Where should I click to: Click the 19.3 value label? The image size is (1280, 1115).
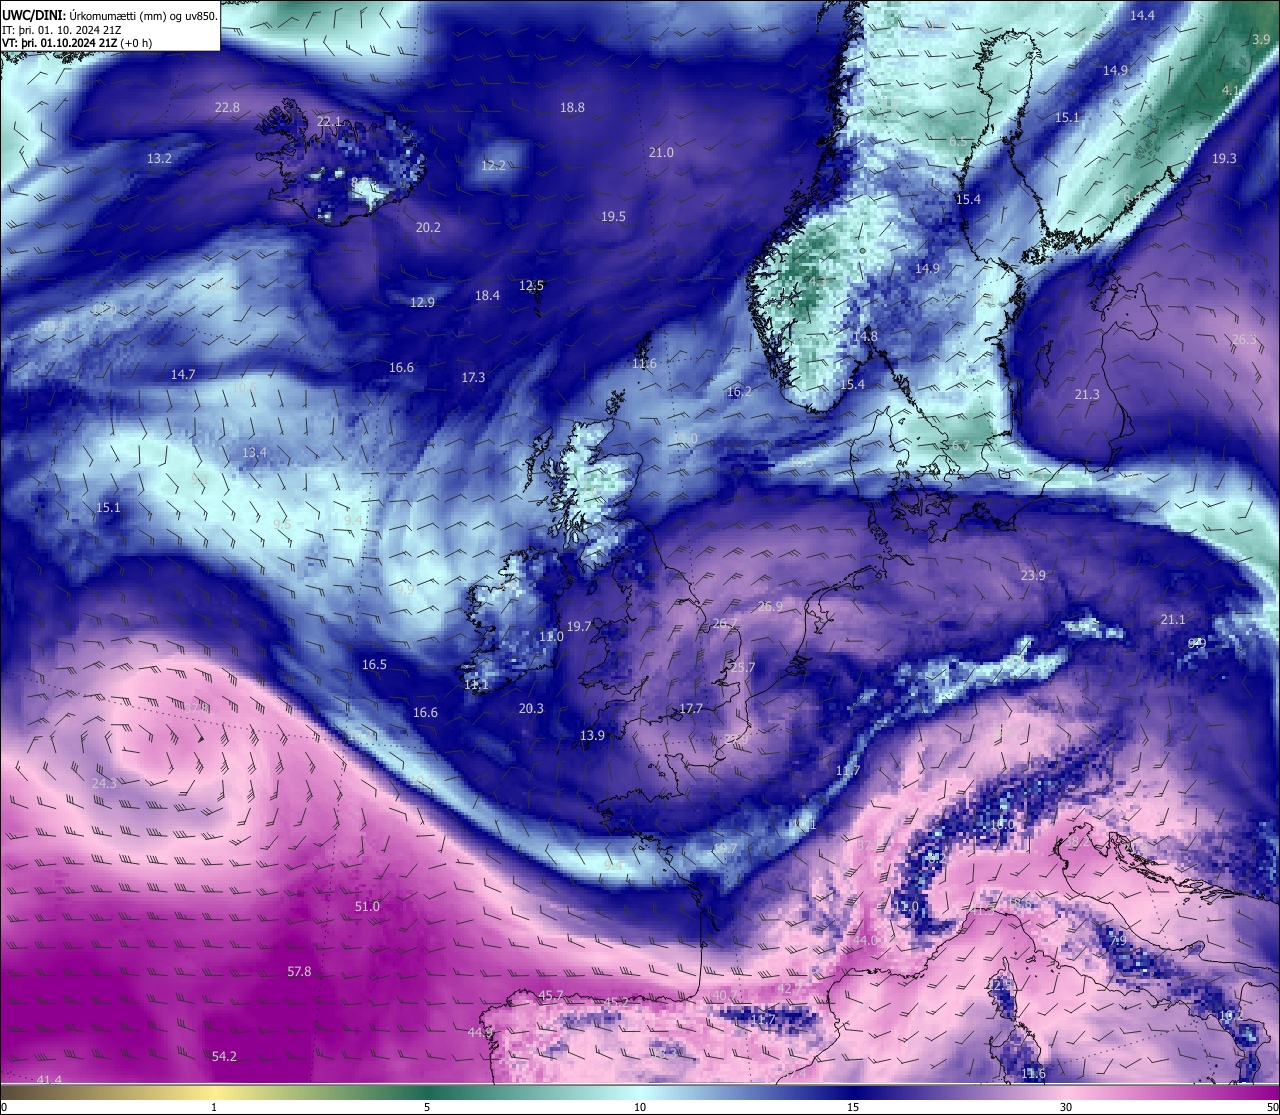click(1224, 158)
